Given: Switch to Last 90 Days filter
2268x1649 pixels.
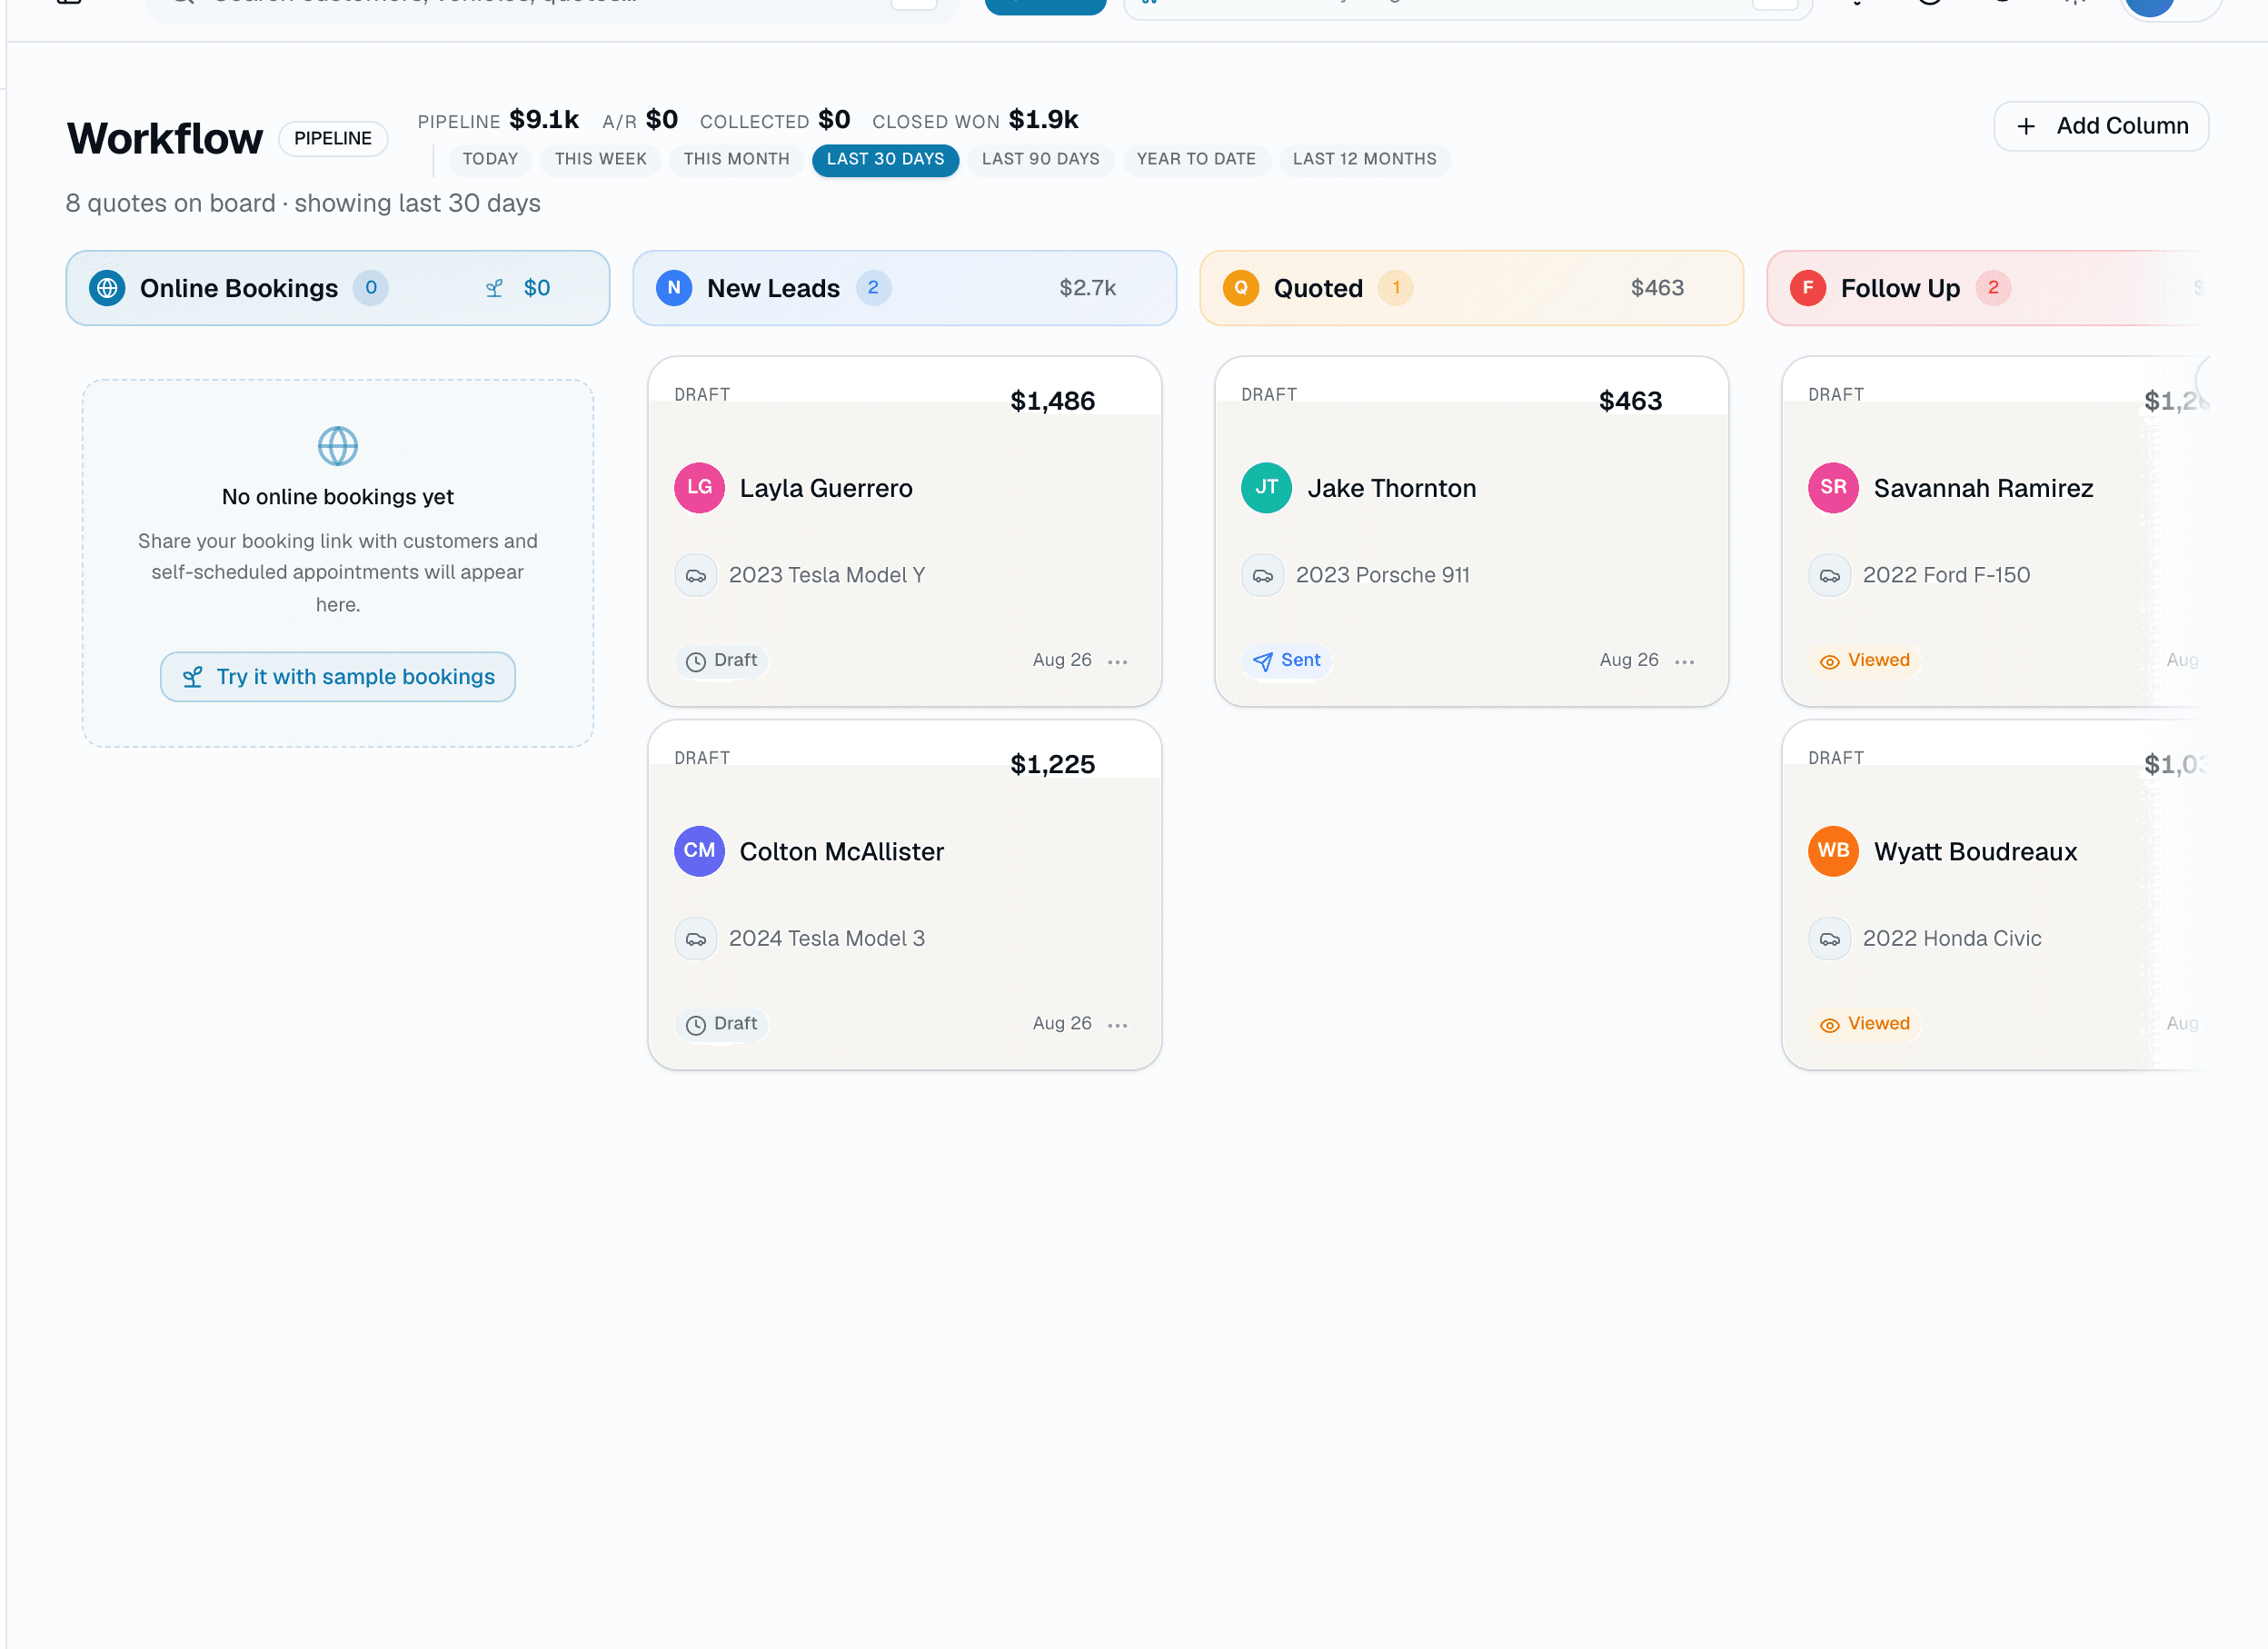Looking at the screenshot, I should (1041, 159).
